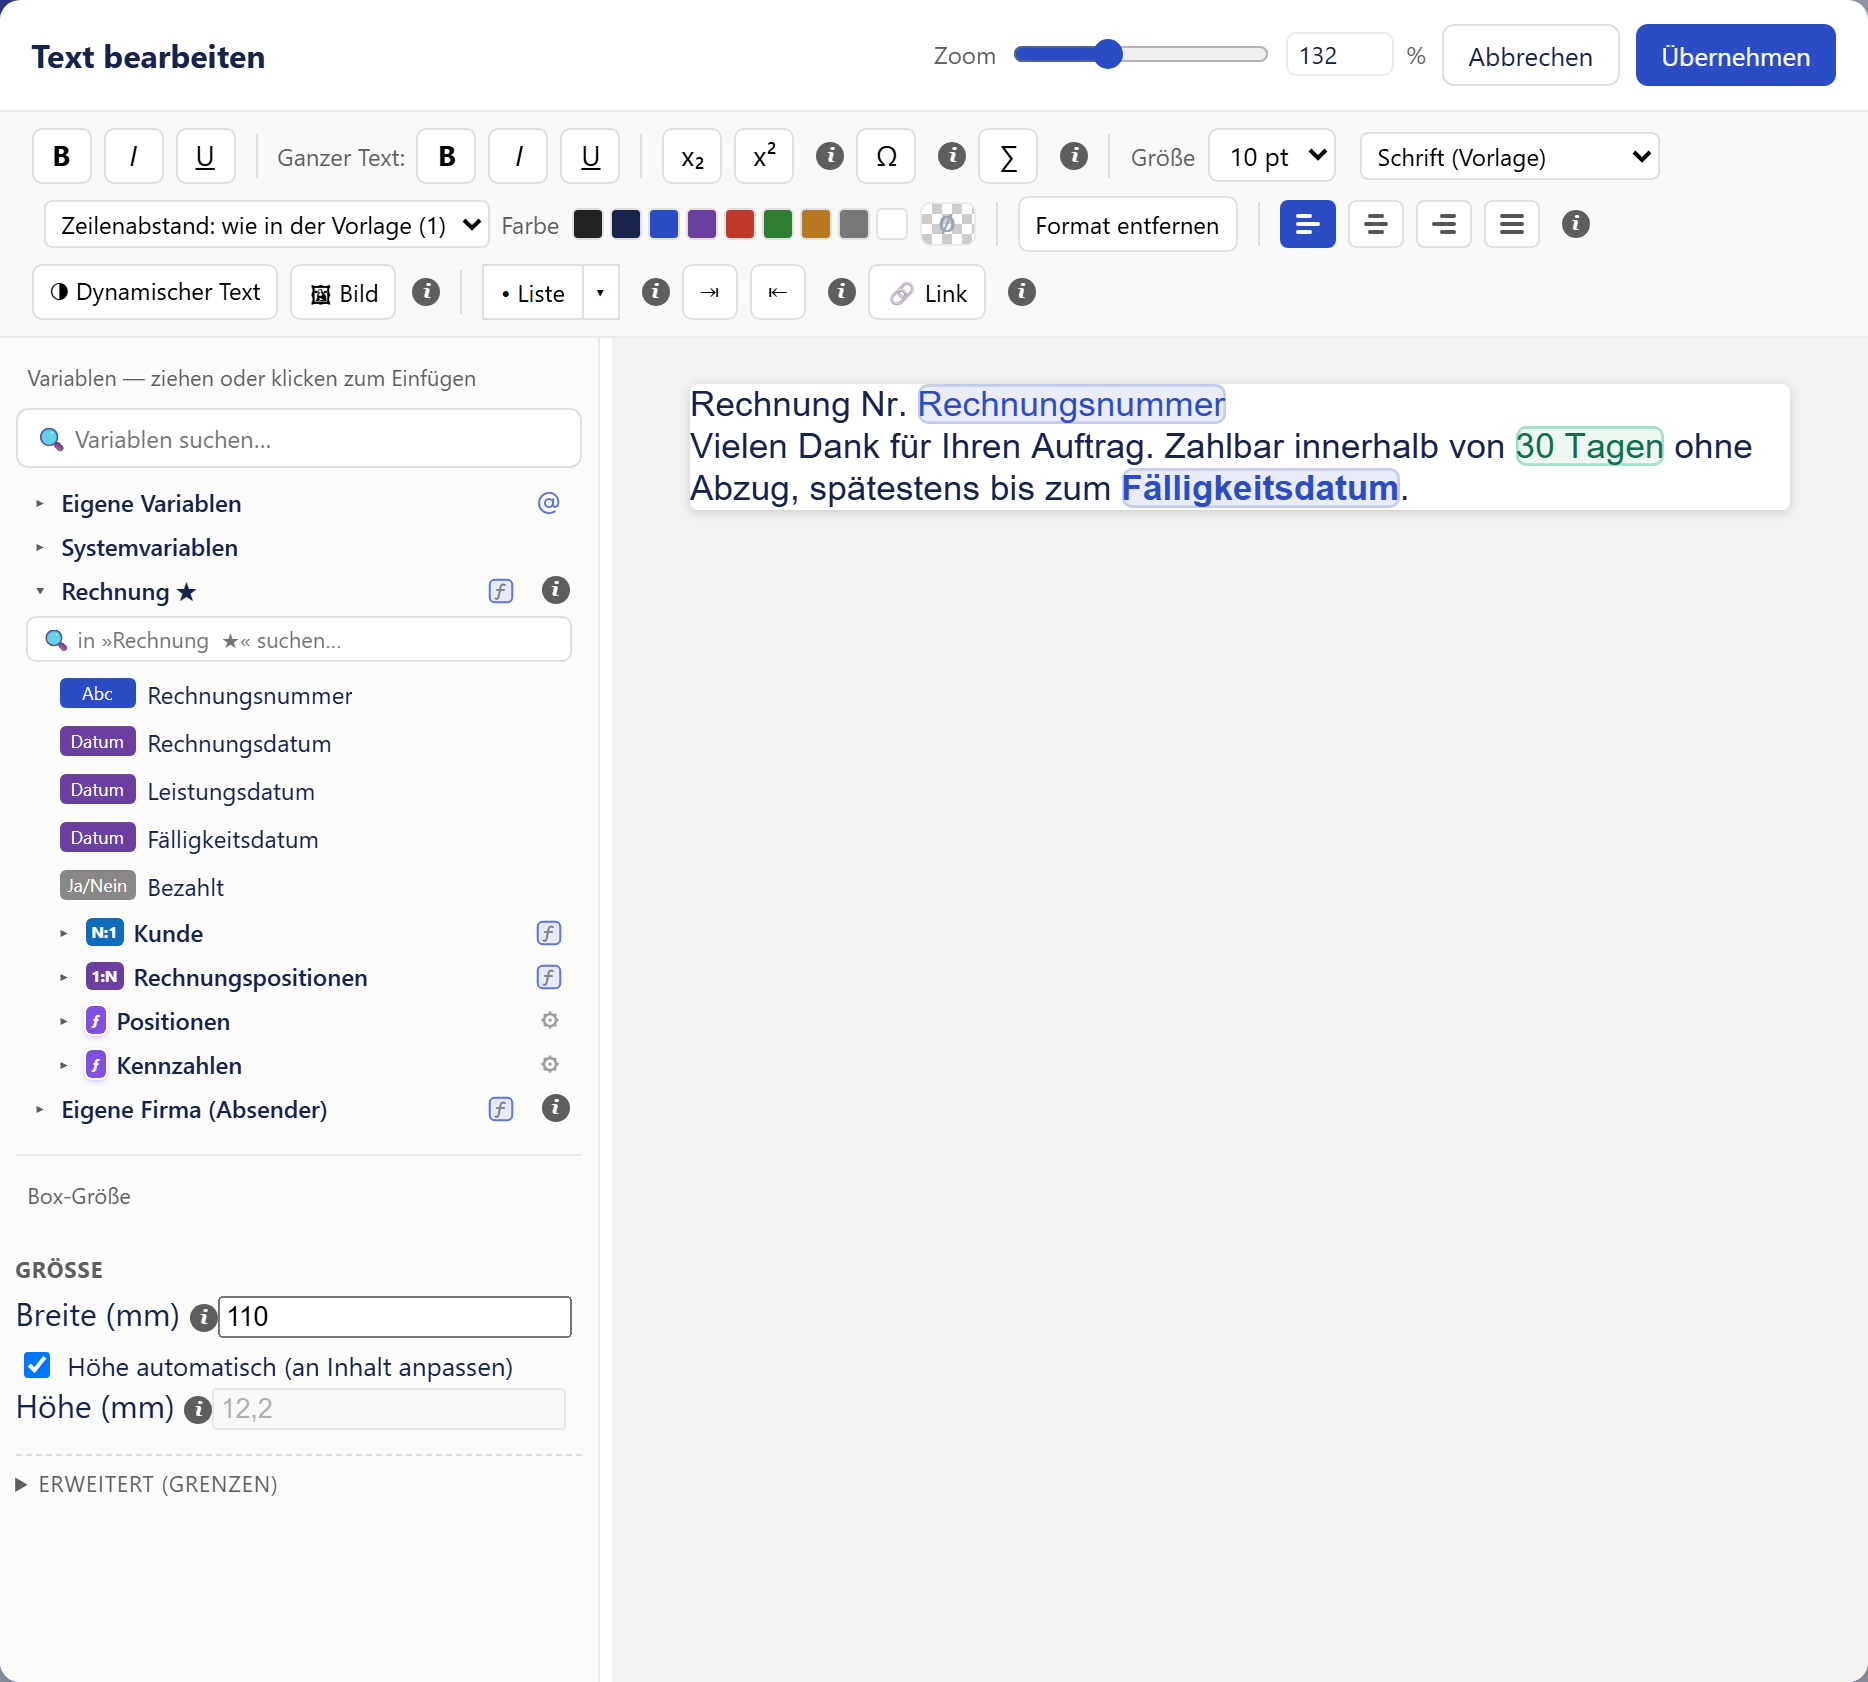This screenshot has height=1682, width=1868.
Task: Open the font size 10 pt dropdown
Action: point(1272,157)
